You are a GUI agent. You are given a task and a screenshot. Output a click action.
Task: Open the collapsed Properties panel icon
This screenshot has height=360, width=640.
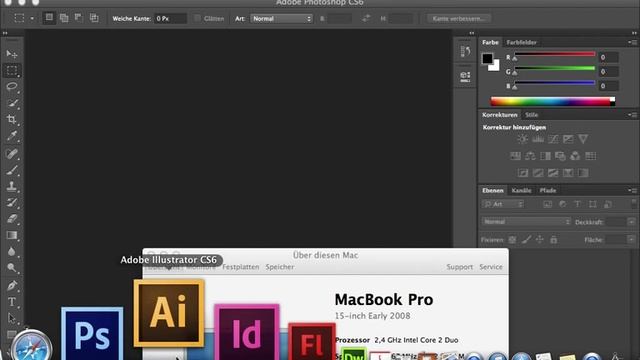[x=465, y=76]
